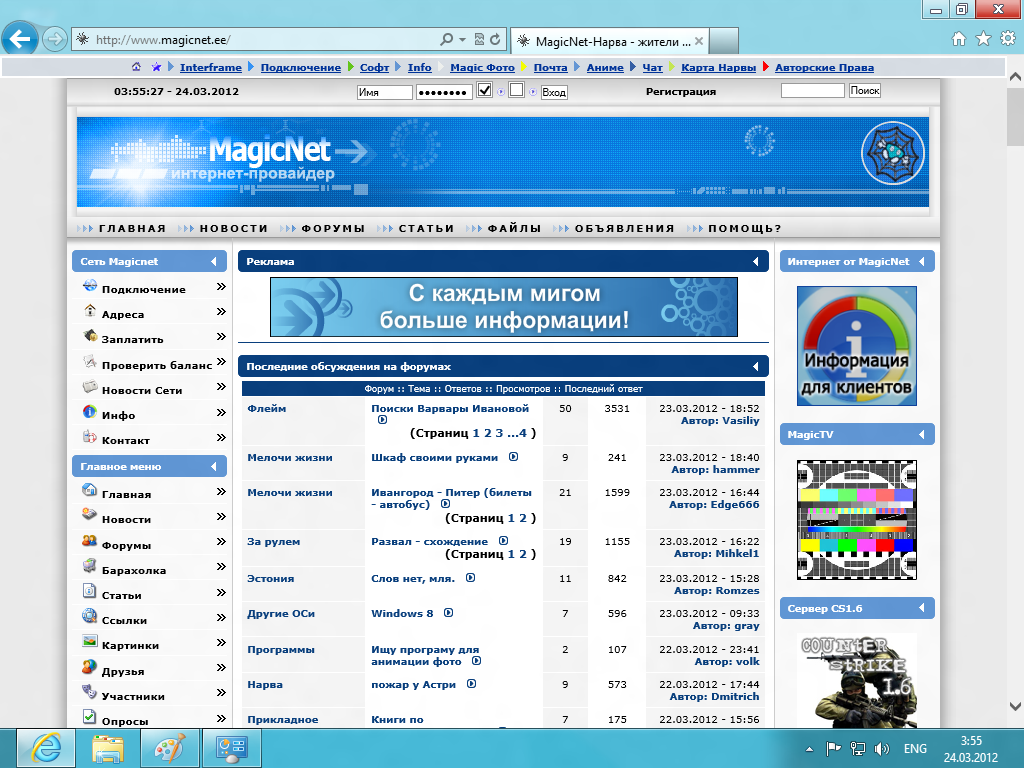Click the small home icon in links bar
Viewport: 1024px width, 768px height.
136,67
